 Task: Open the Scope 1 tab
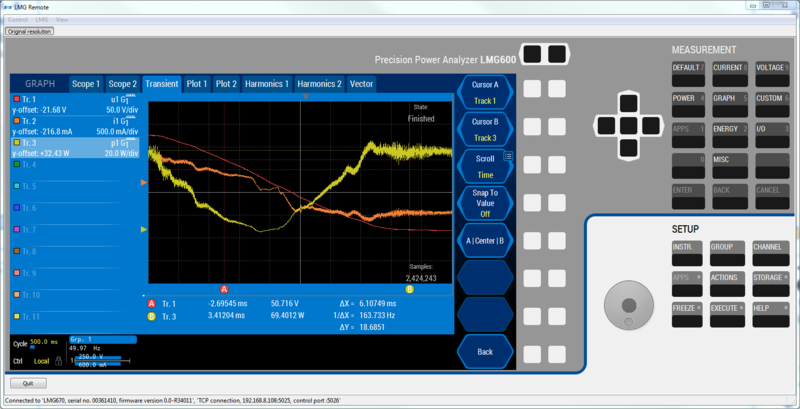[x=86, y=84]
